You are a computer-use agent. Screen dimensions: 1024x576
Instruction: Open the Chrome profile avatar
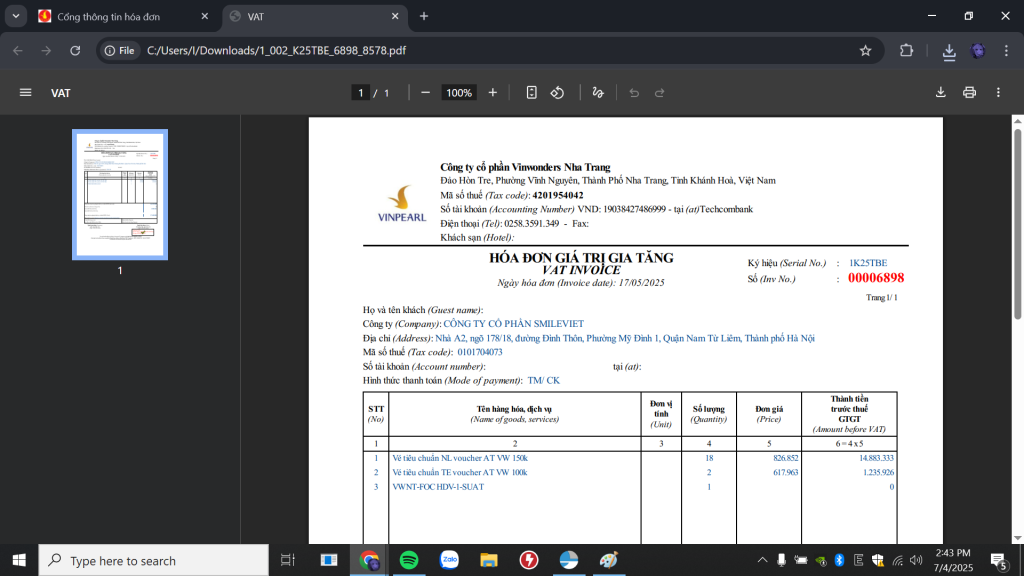pyautogui.click(x=978, y=50)
